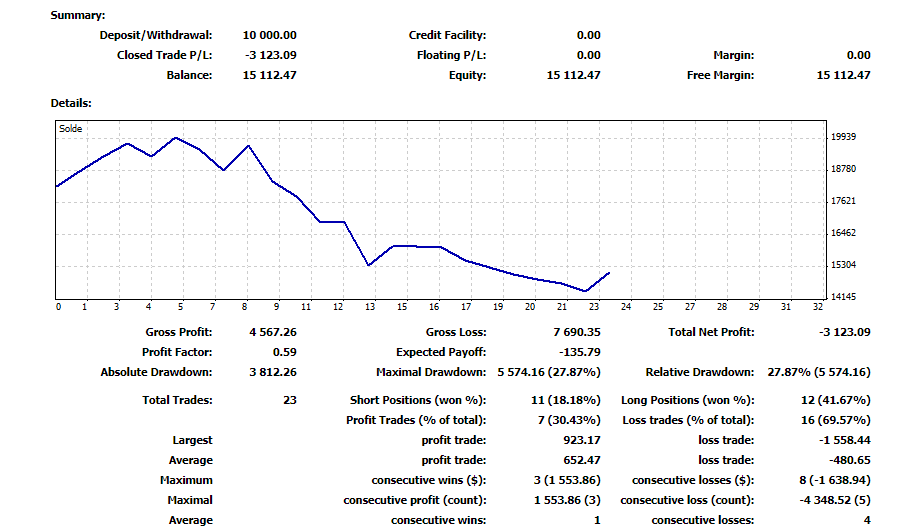Click the Relative Drawdown label
The height and width of the screenshot is (530, 897).
pos(700,372)
